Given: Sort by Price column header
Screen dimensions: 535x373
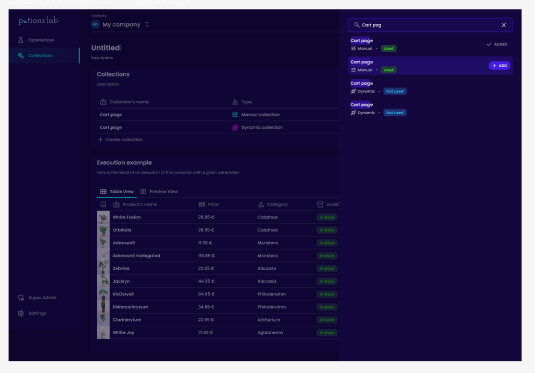Looking at the screenshot, I should click(208, 204).
